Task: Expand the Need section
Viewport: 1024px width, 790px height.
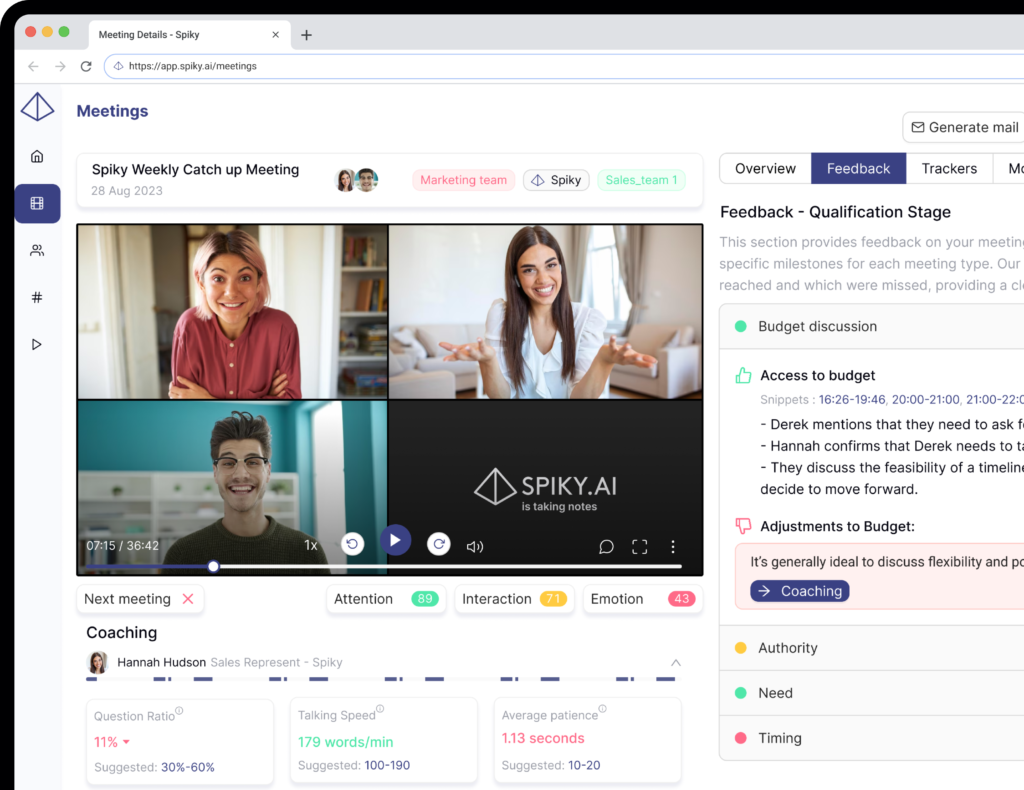Action: [x=872, y=693]
